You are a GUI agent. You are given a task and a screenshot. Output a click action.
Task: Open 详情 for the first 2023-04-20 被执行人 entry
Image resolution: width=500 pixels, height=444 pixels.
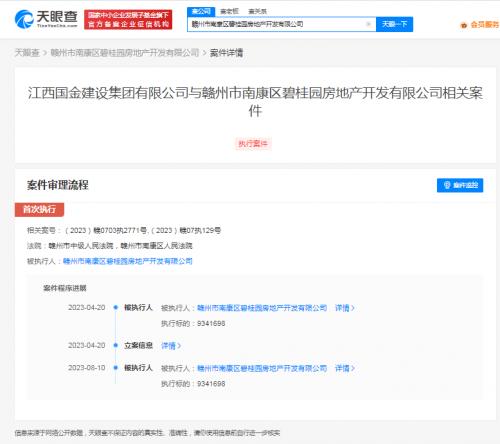coord(345,308)
